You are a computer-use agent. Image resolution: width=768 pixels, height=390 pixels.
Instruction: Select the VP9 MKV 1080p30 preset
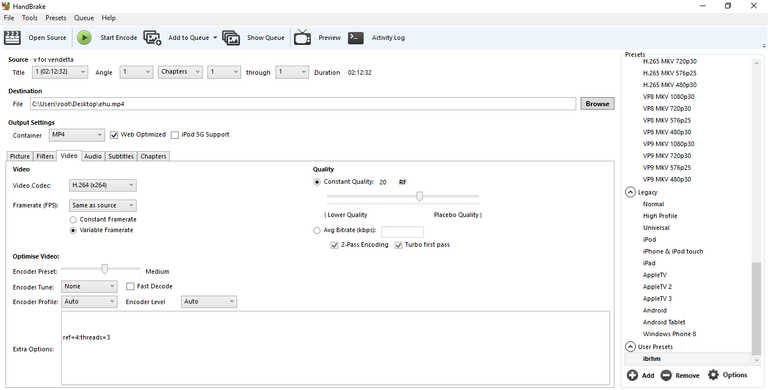click(668, 144)
